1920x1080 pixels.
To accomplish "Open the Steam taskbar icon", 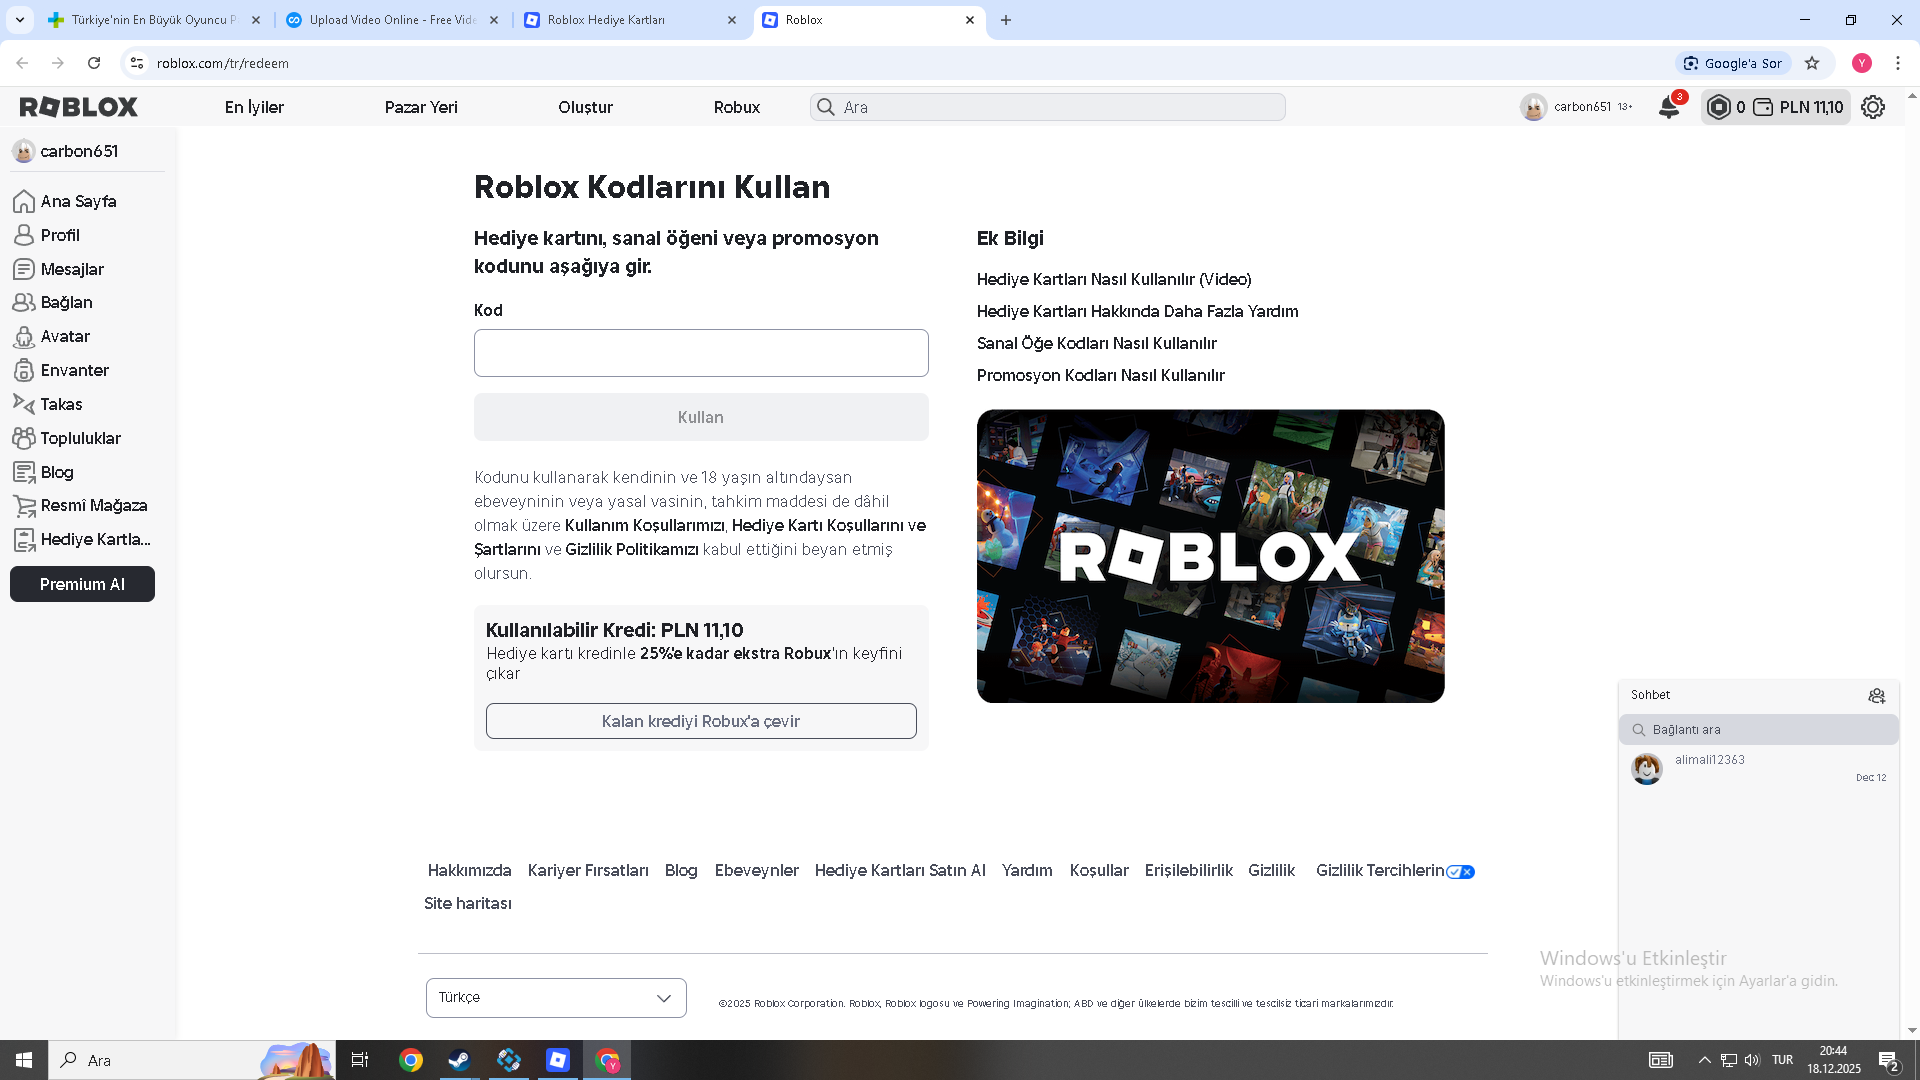I will (x=459, y=1060).
